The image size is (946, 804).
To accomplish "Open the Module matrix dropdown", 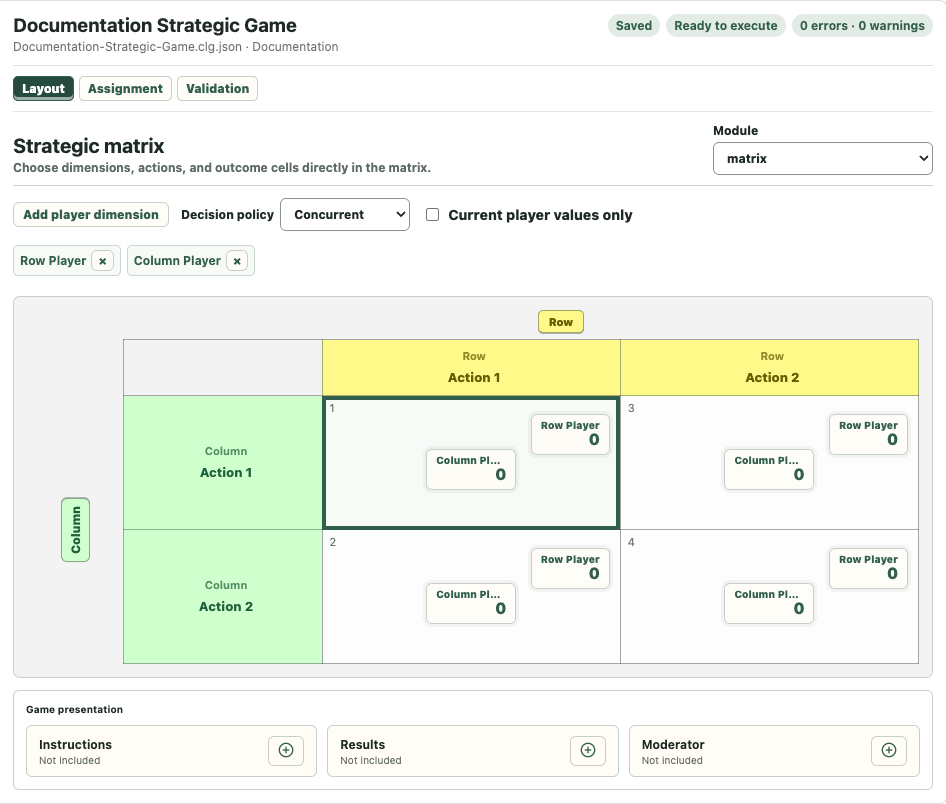I will 822,159.
